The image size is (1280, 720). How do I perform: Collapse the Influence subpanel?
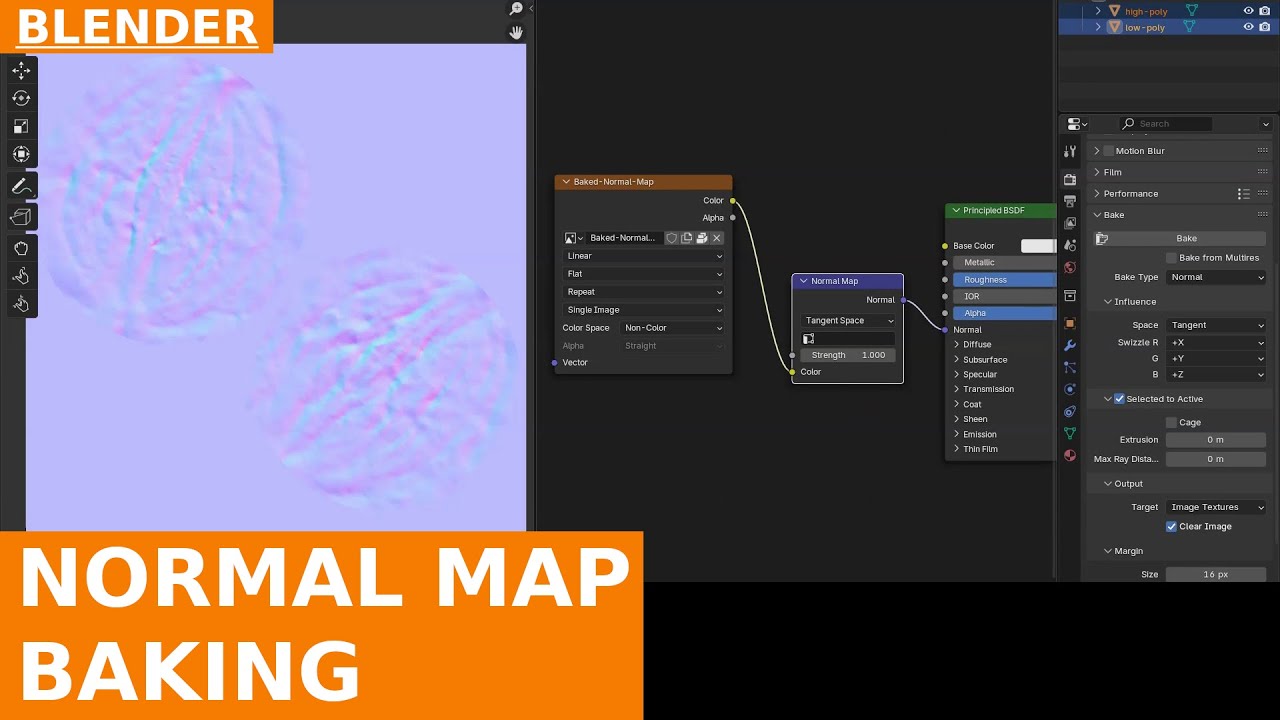point(1108,302)
